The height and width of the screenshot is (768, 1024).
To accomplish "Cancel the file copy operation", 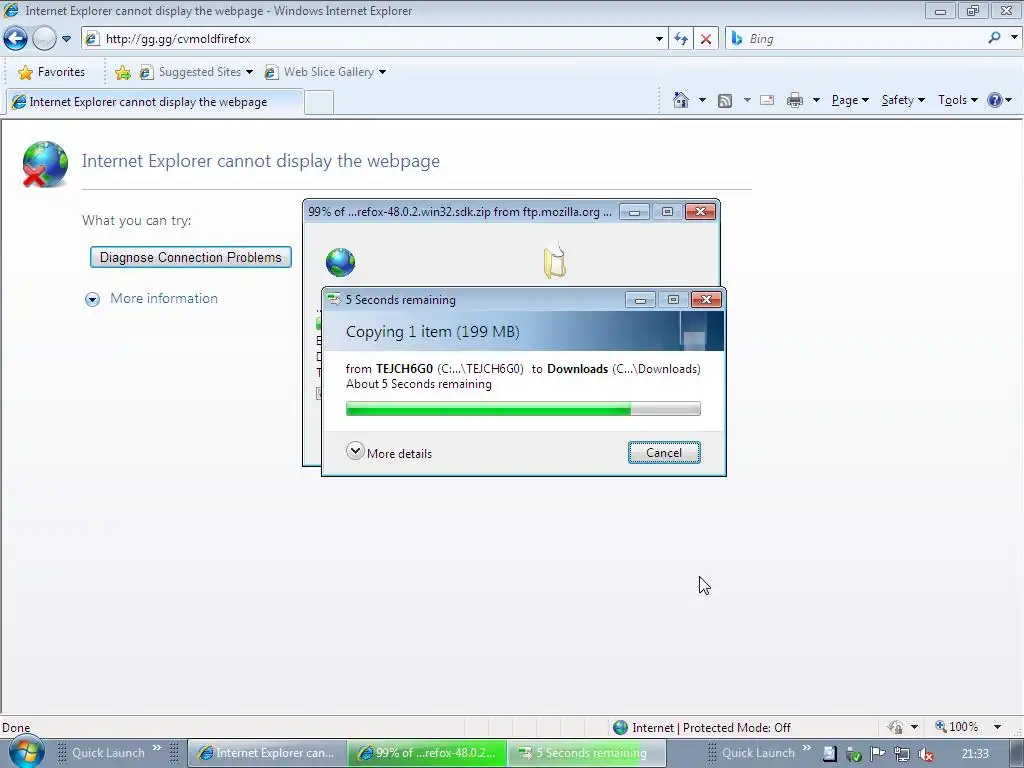I will 664,453.
